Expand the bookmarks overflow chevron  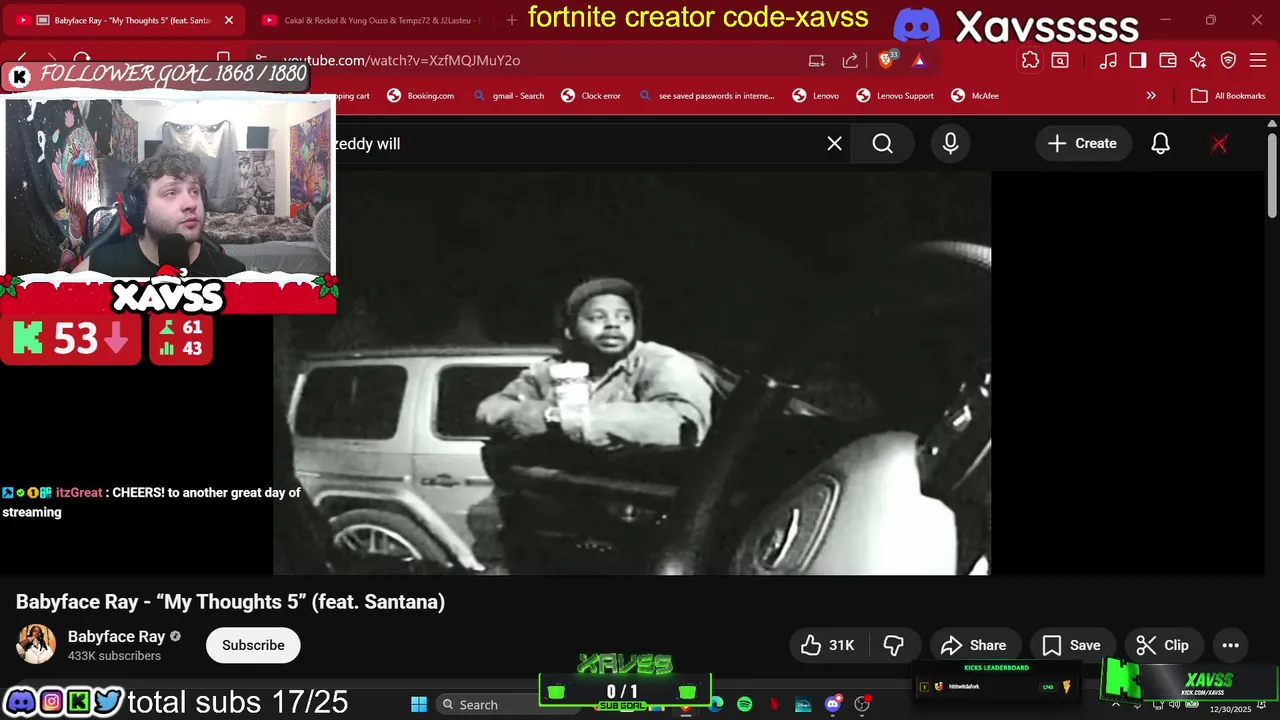(1151, 96)
